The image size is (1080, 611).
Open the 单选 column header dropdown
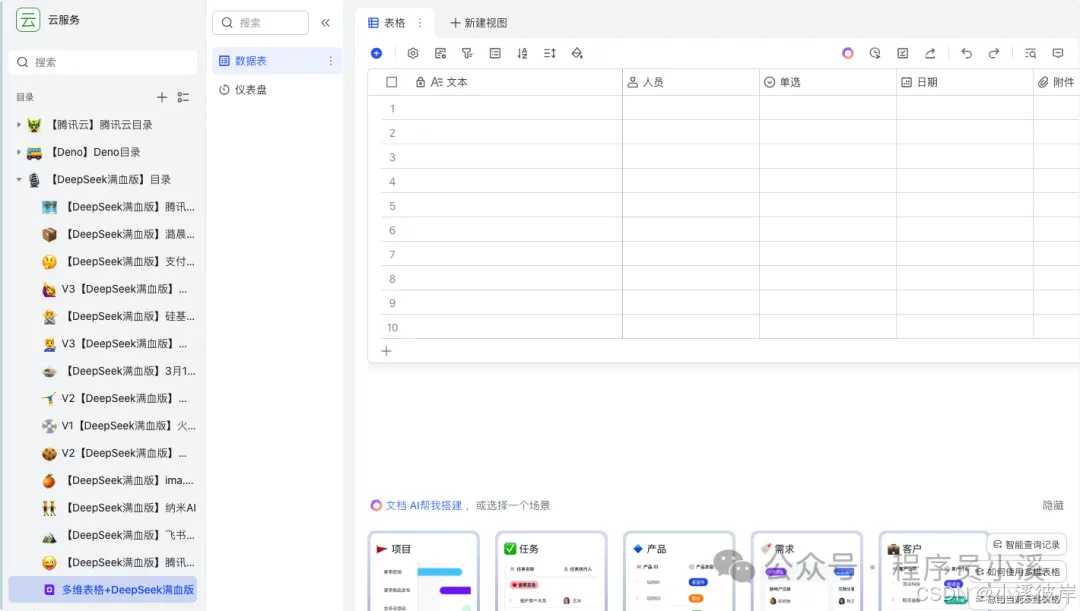tap(827, 82)
